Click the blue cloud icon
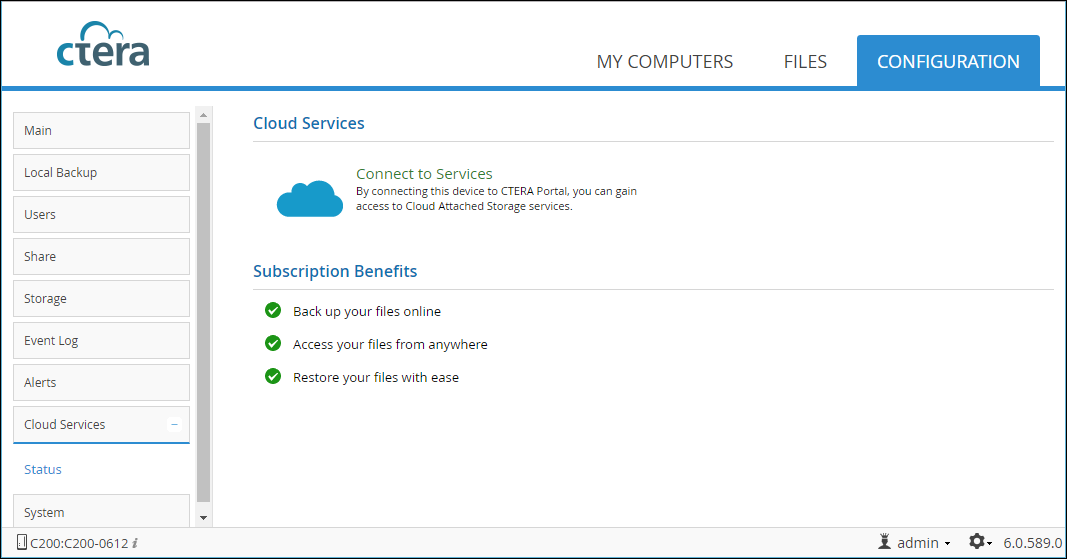Screen dimensions: 1067x559 coord(310,199)
